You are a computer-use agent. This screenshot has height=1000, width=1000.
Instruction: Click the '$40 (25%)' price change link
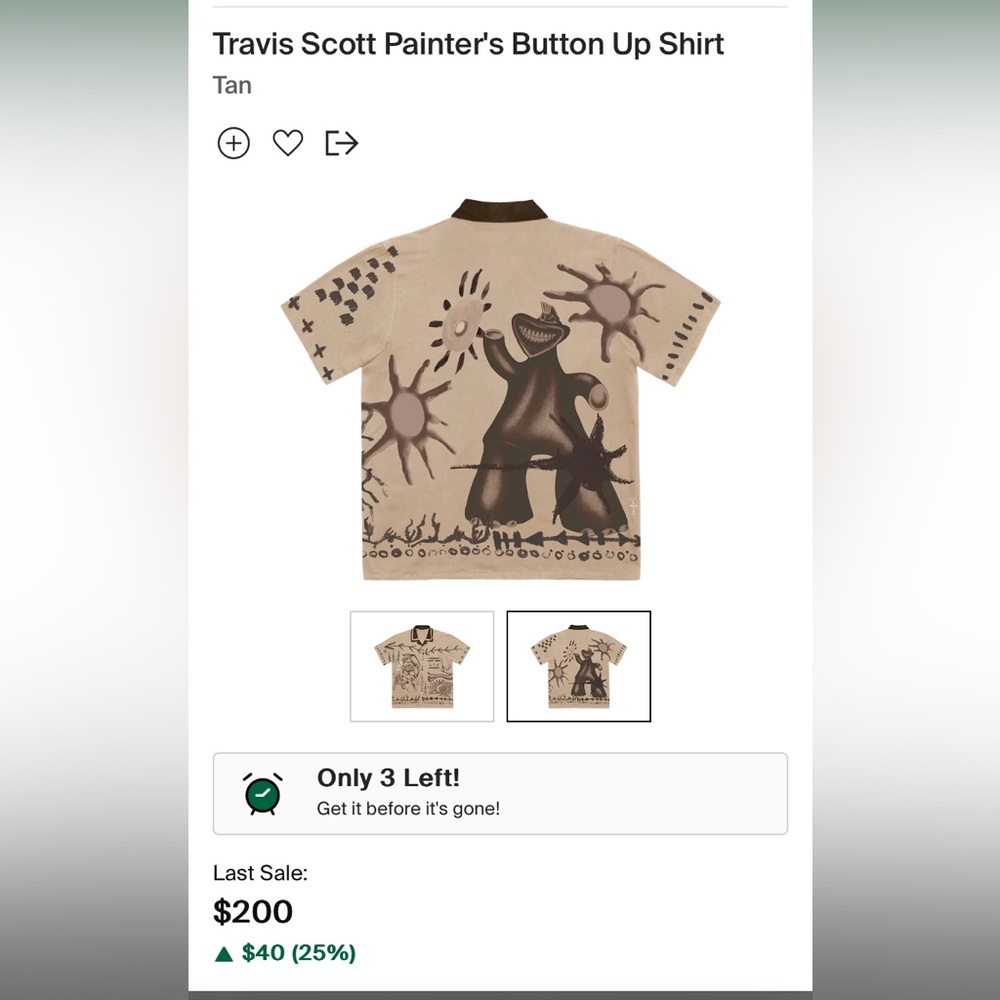(298, 953)
